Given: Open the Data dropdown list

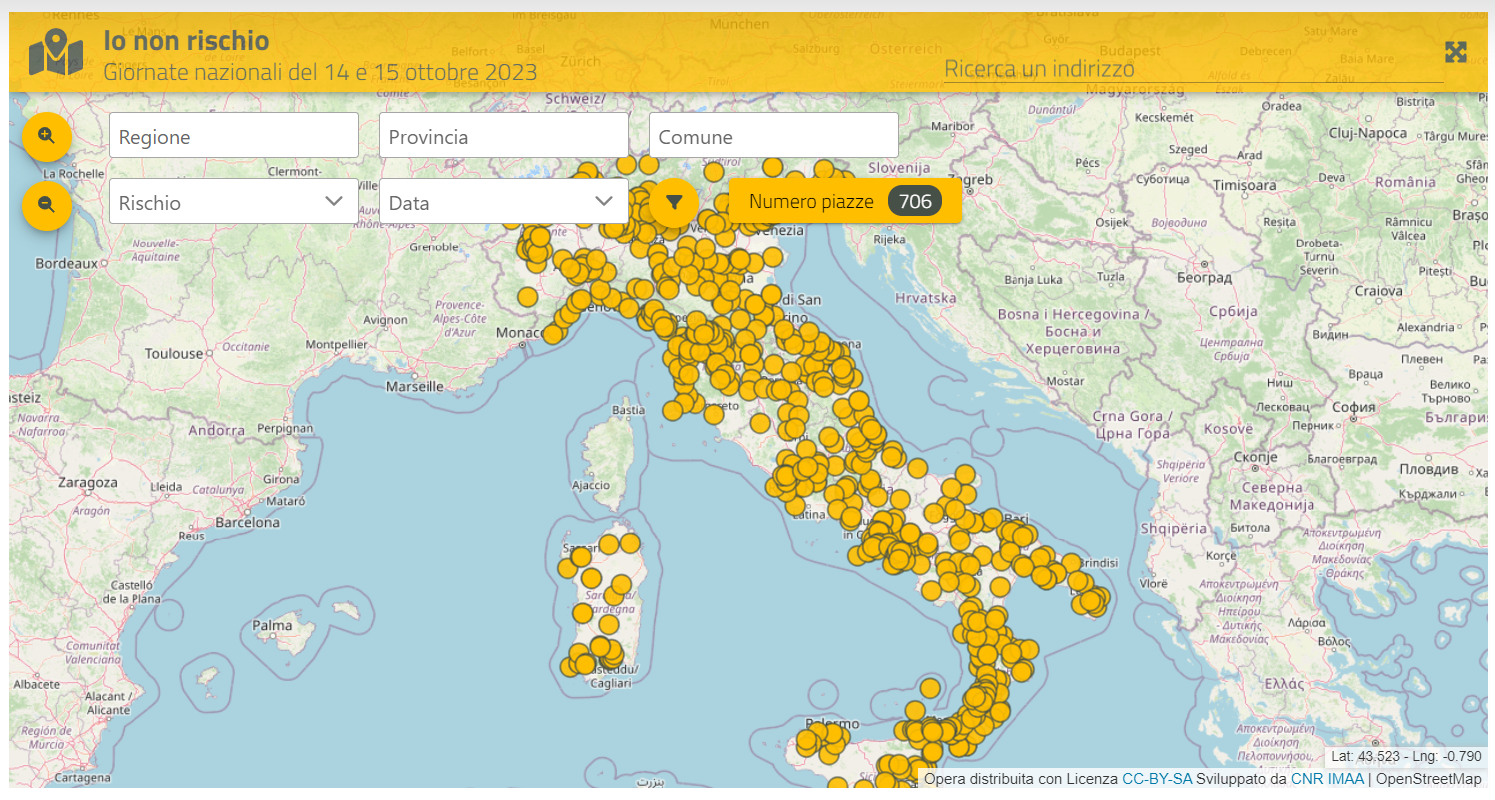Looking at the screenshot, I should click(x=503, y=202).
